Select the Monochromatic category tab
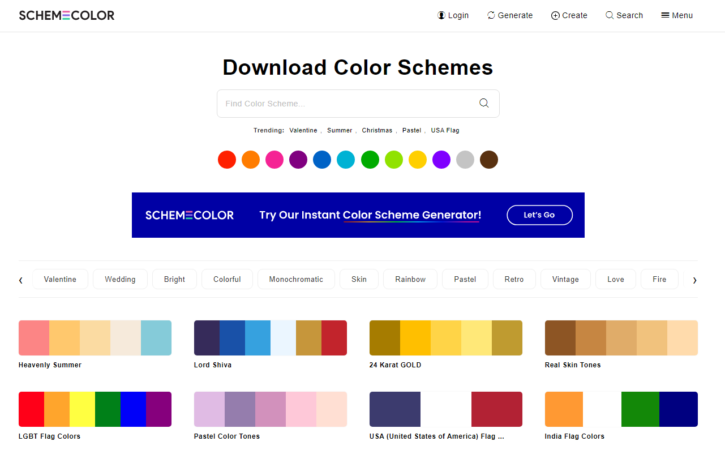725x450 pixels. coord(296,279)
